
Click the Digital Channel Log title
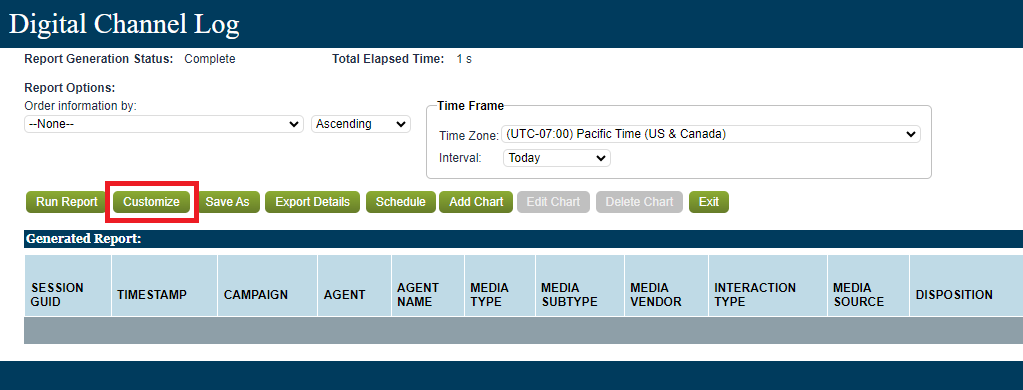pyautogui.click(x=124, y=24)
